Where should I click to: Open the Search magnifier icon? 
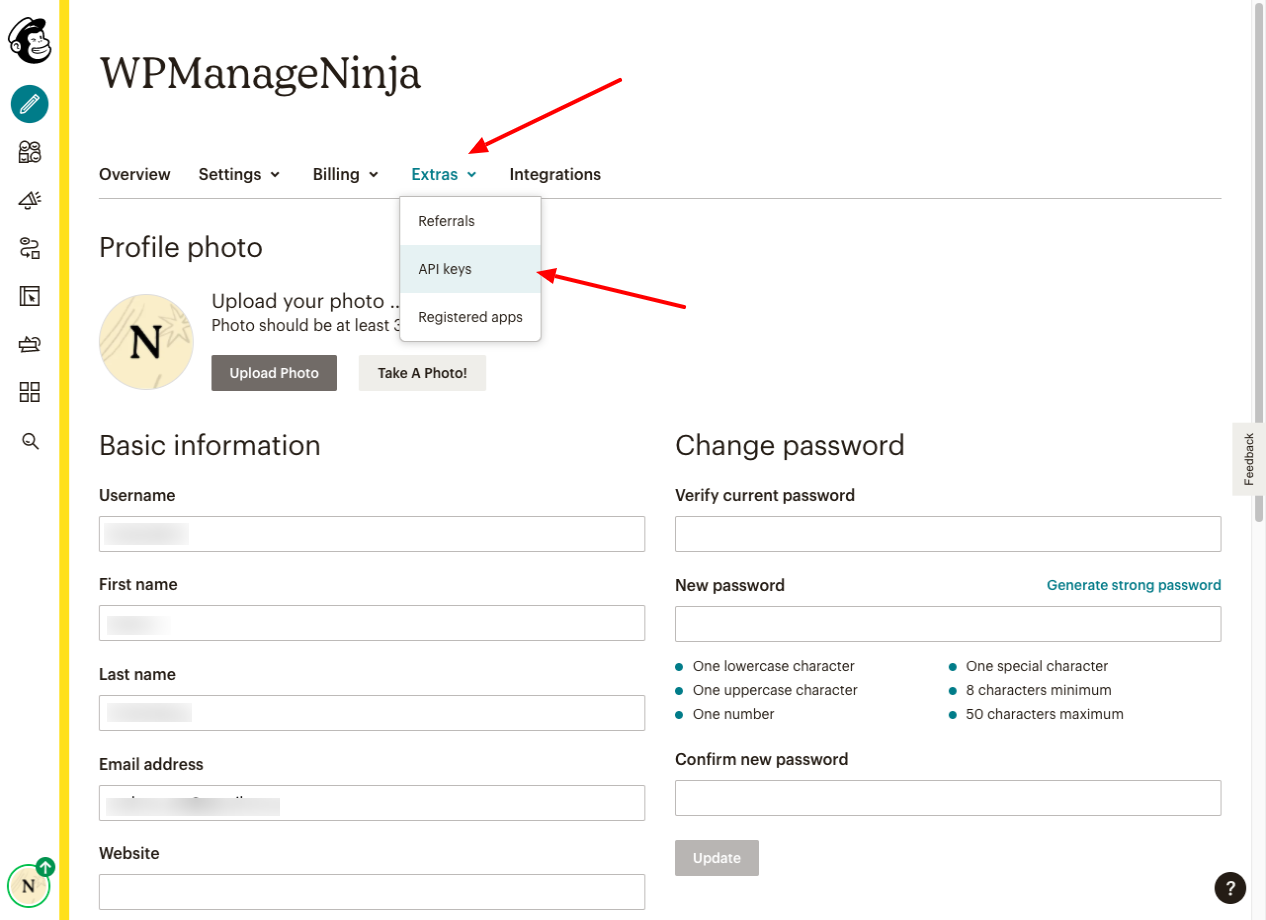pyautogui.click(x=29, y=441)
